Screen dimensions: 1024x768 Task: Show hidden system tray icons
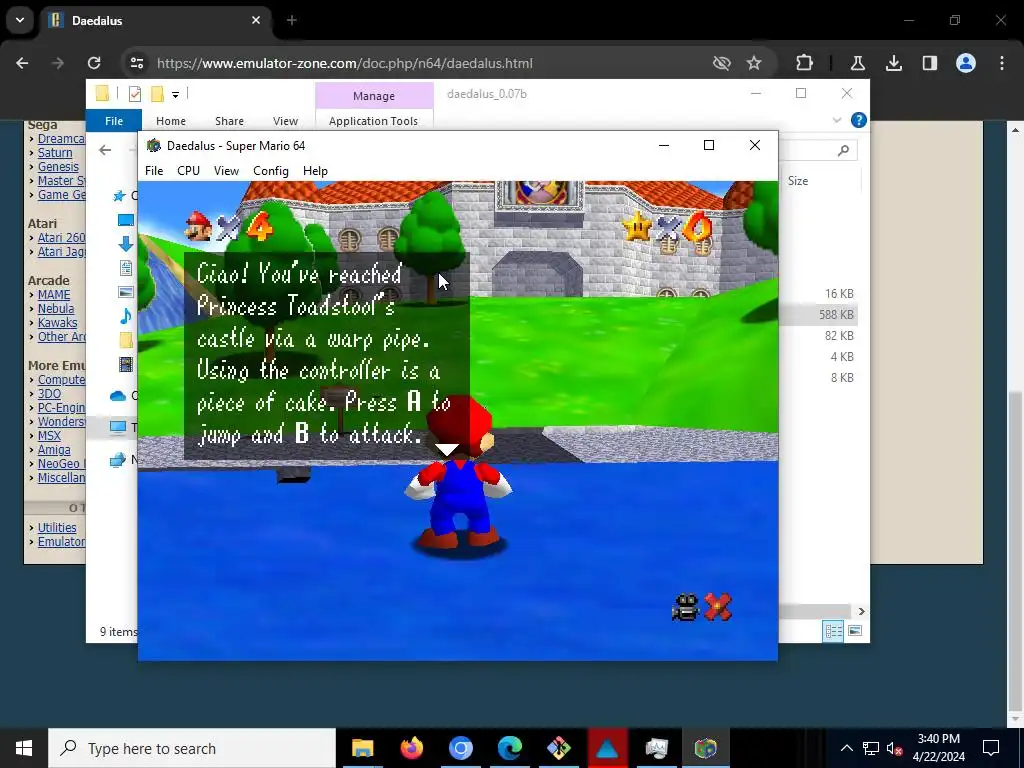pos(846,748)
